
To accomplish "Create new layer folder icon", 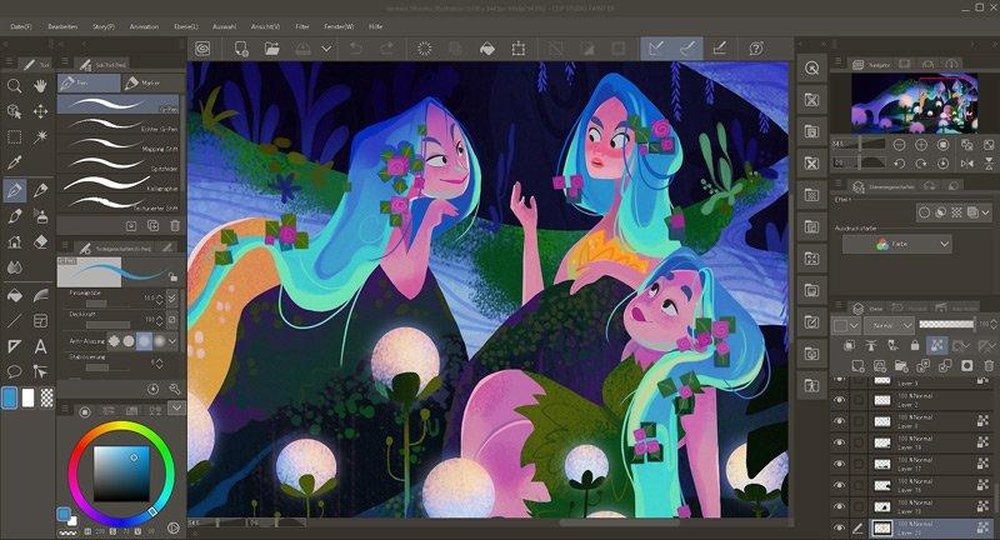I will pyautogui.click(x=901, y=366).
